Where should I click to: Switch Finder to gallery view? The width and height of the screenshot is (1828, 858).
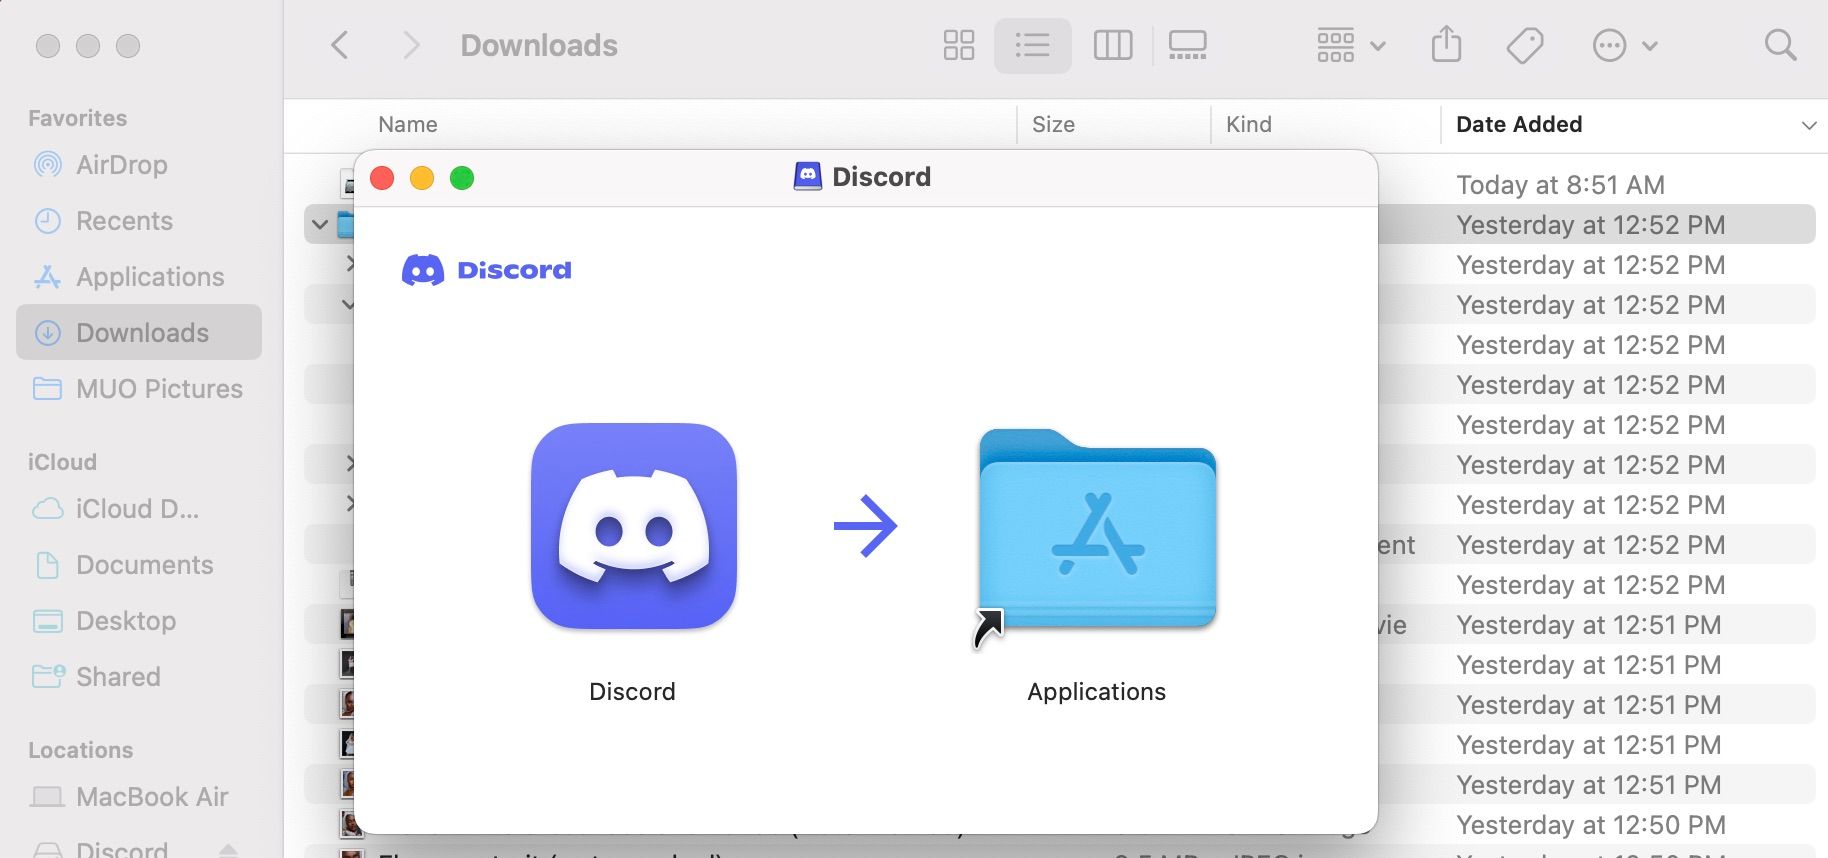click(1187, 45)
